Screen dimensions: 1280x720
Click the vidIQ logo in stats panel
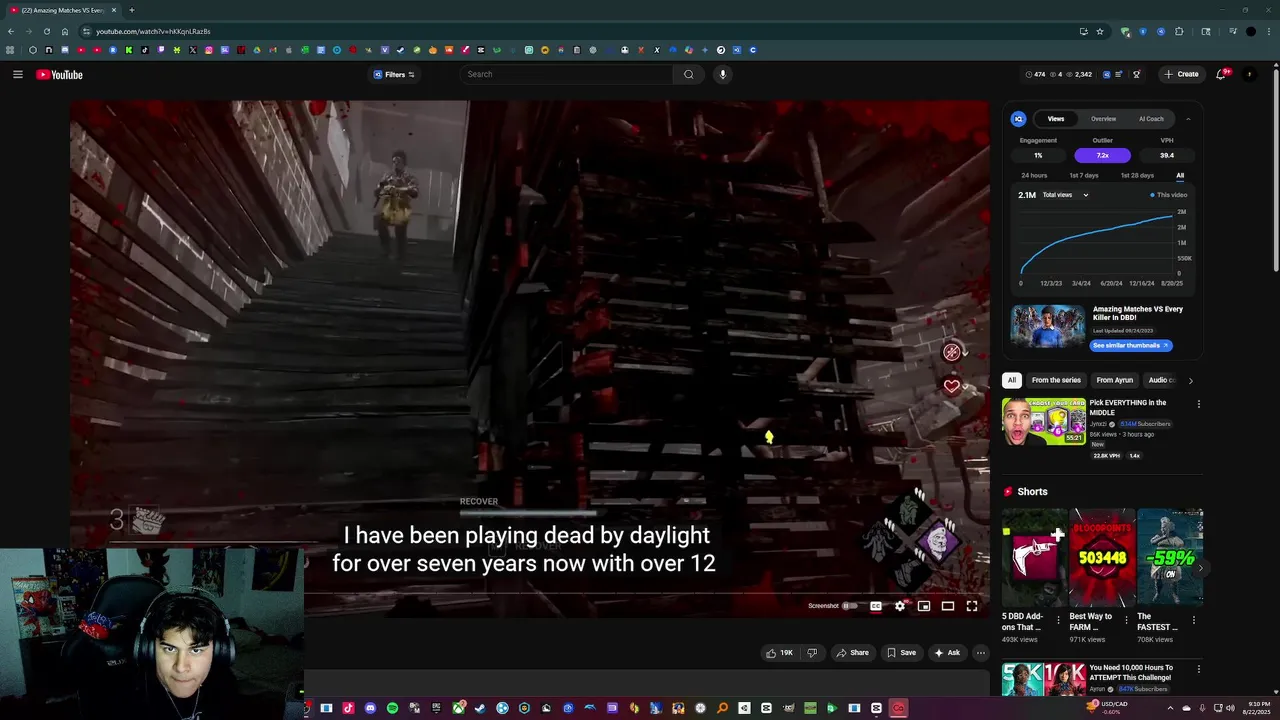1019,119
